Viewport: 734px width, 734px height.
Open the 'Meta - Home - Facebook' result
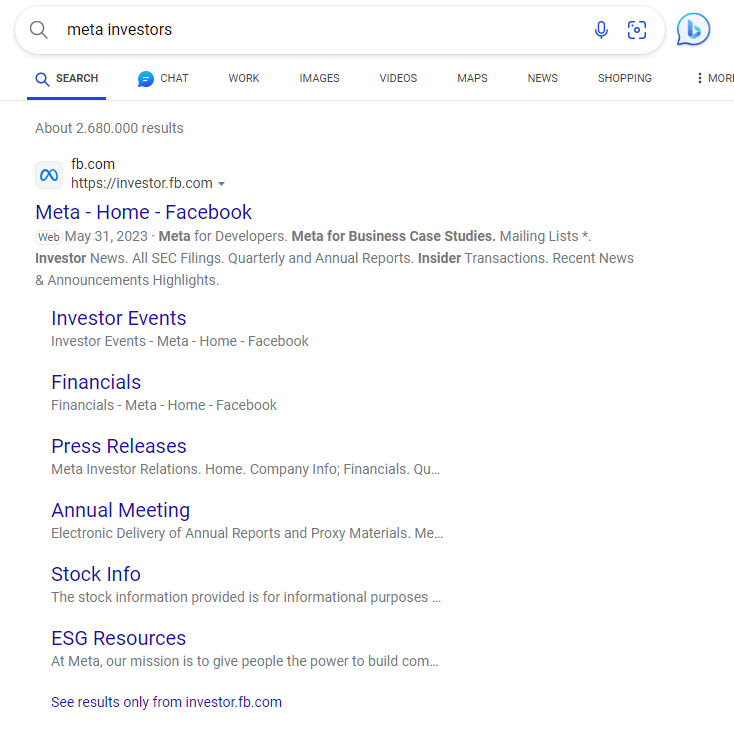(x=143, y=212)
